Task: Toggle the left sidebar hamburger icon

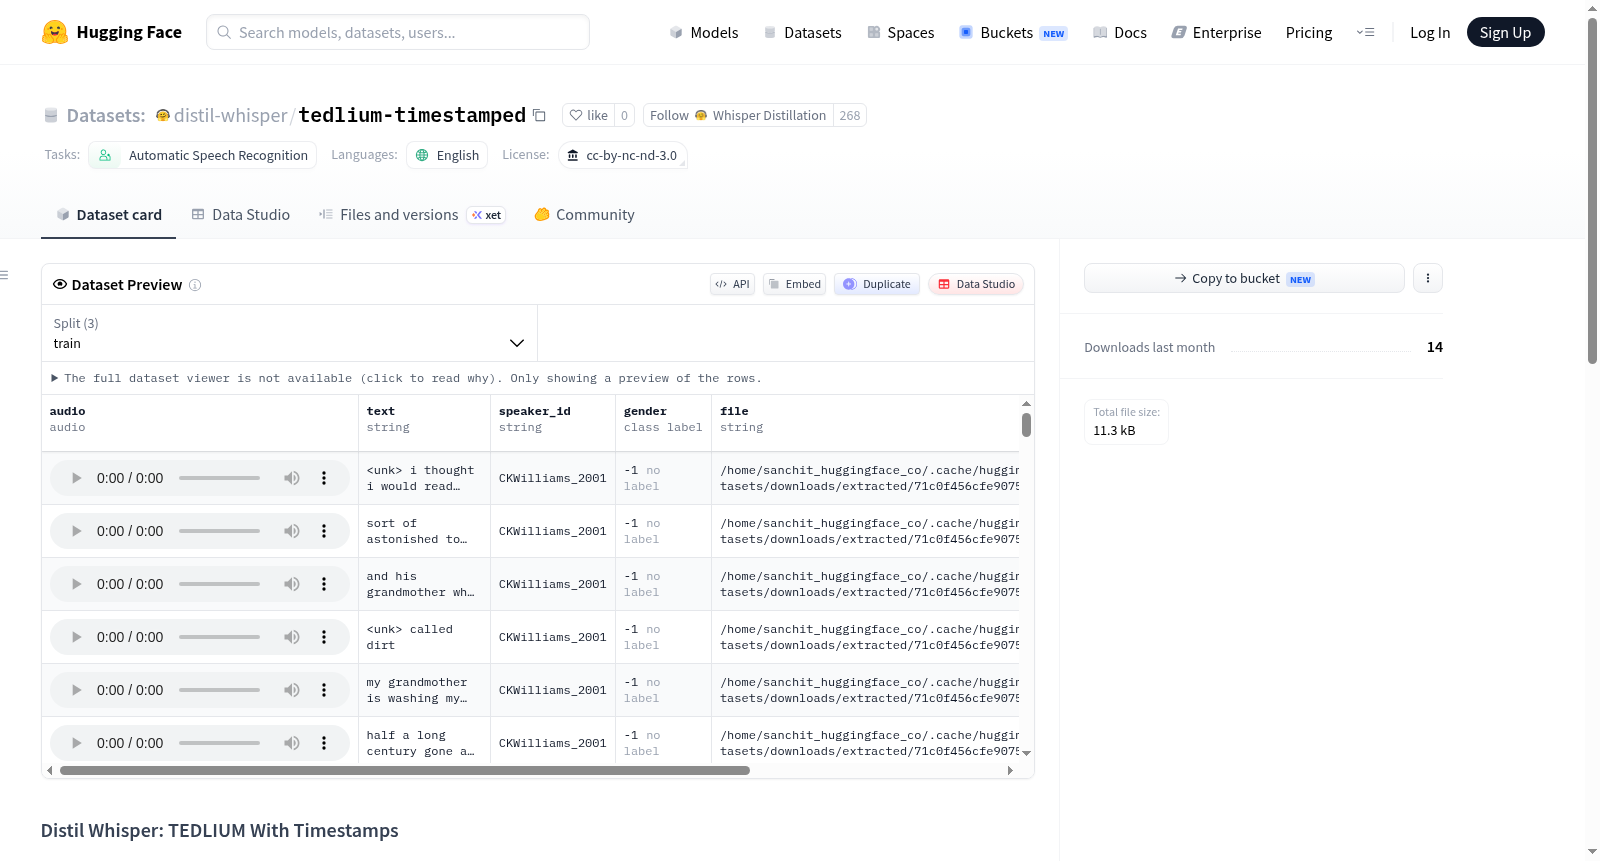Action: (4, 275)
